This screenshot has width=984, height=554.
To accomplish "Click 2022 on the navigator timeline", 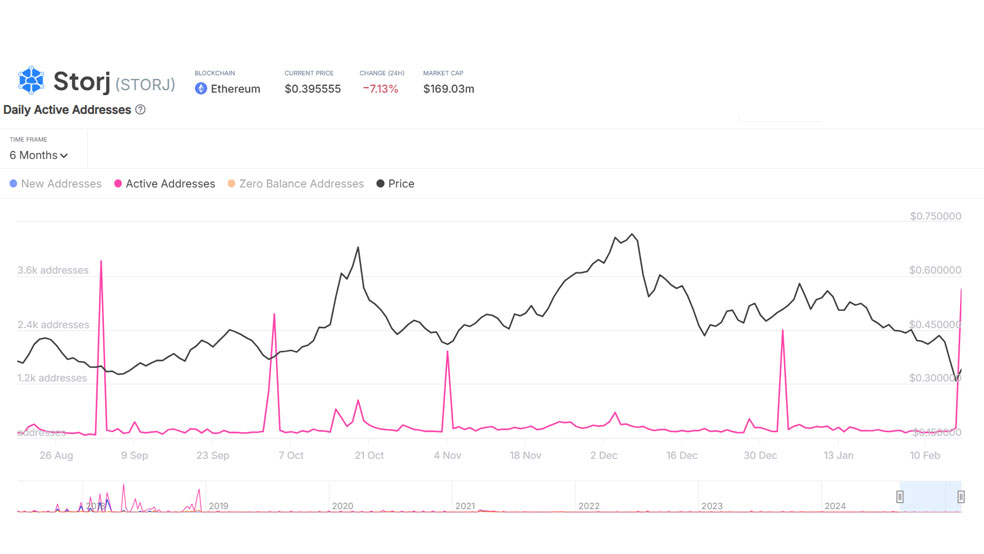I will (x=589, y=506).
